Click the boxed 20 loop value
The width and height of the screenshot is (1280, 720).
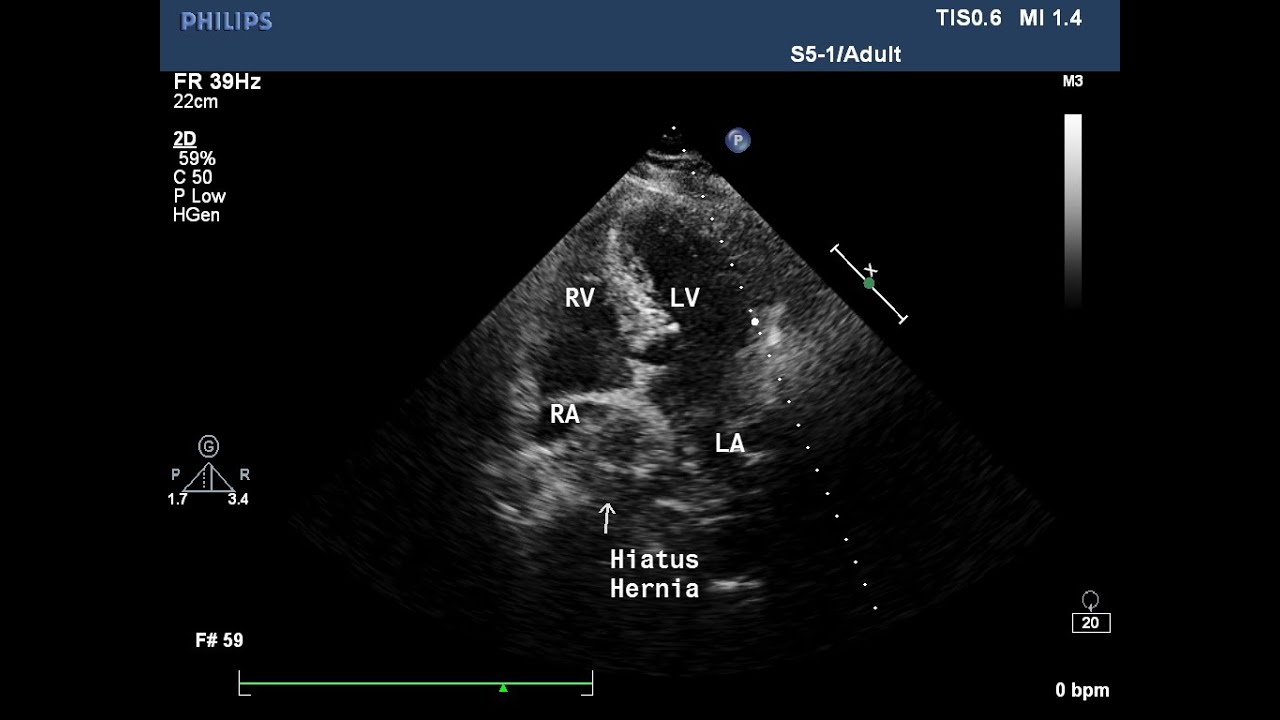1091,623
